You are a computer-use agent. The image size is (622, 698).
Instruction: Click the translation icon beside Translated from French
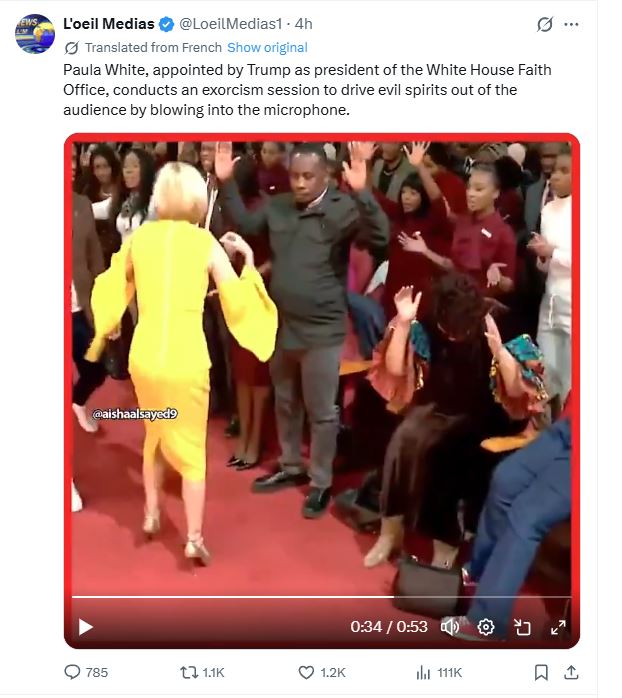pyautogui.click(x=71, y=48)
